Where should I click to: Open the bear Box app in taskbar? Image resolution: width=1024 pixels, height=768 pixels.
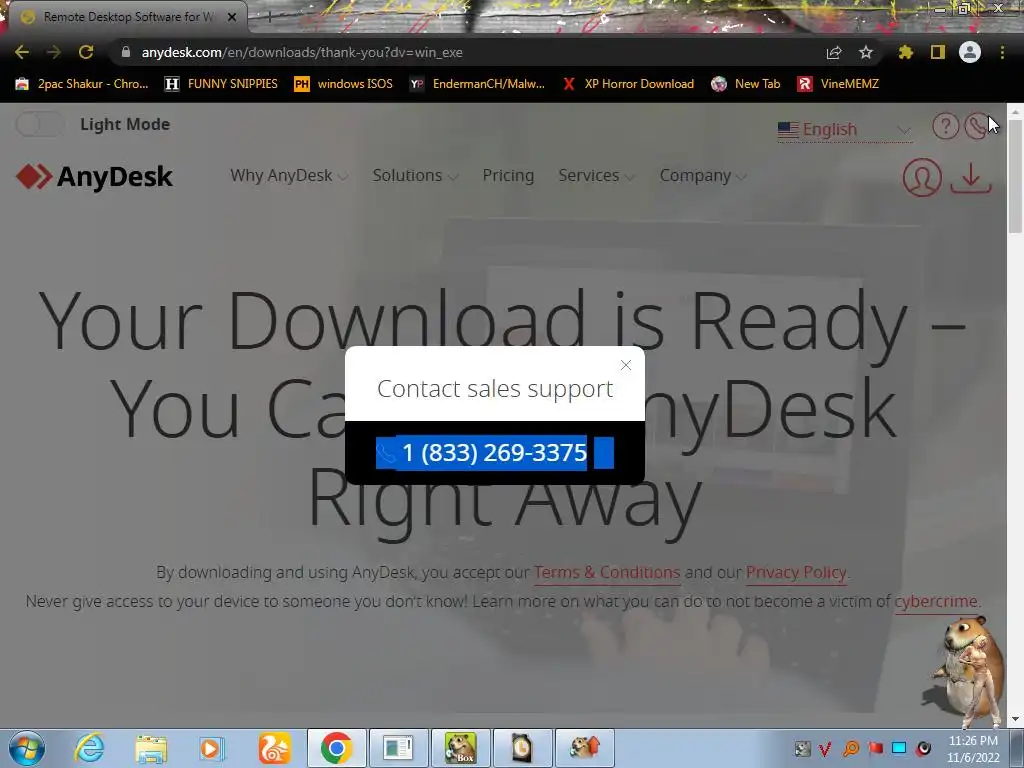460,748
